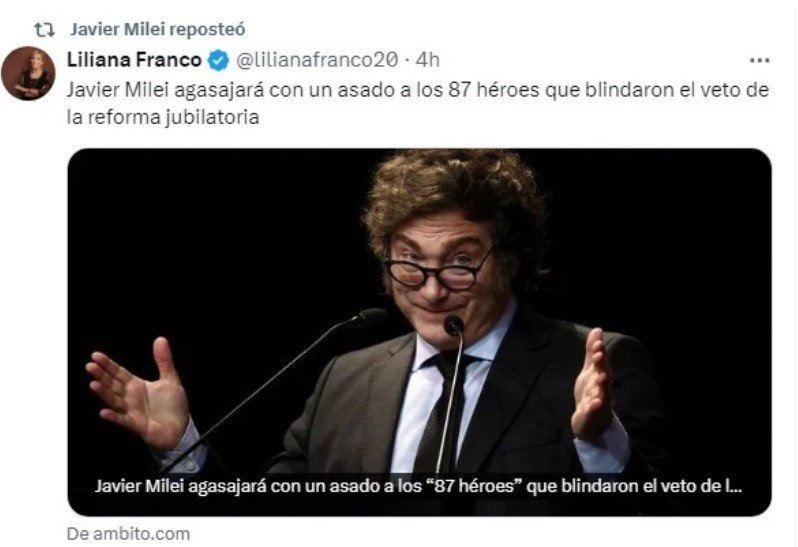The image size is (798, 547).
Task: Click the Liliana Franco display name
Action: click(x=134, y=60)
